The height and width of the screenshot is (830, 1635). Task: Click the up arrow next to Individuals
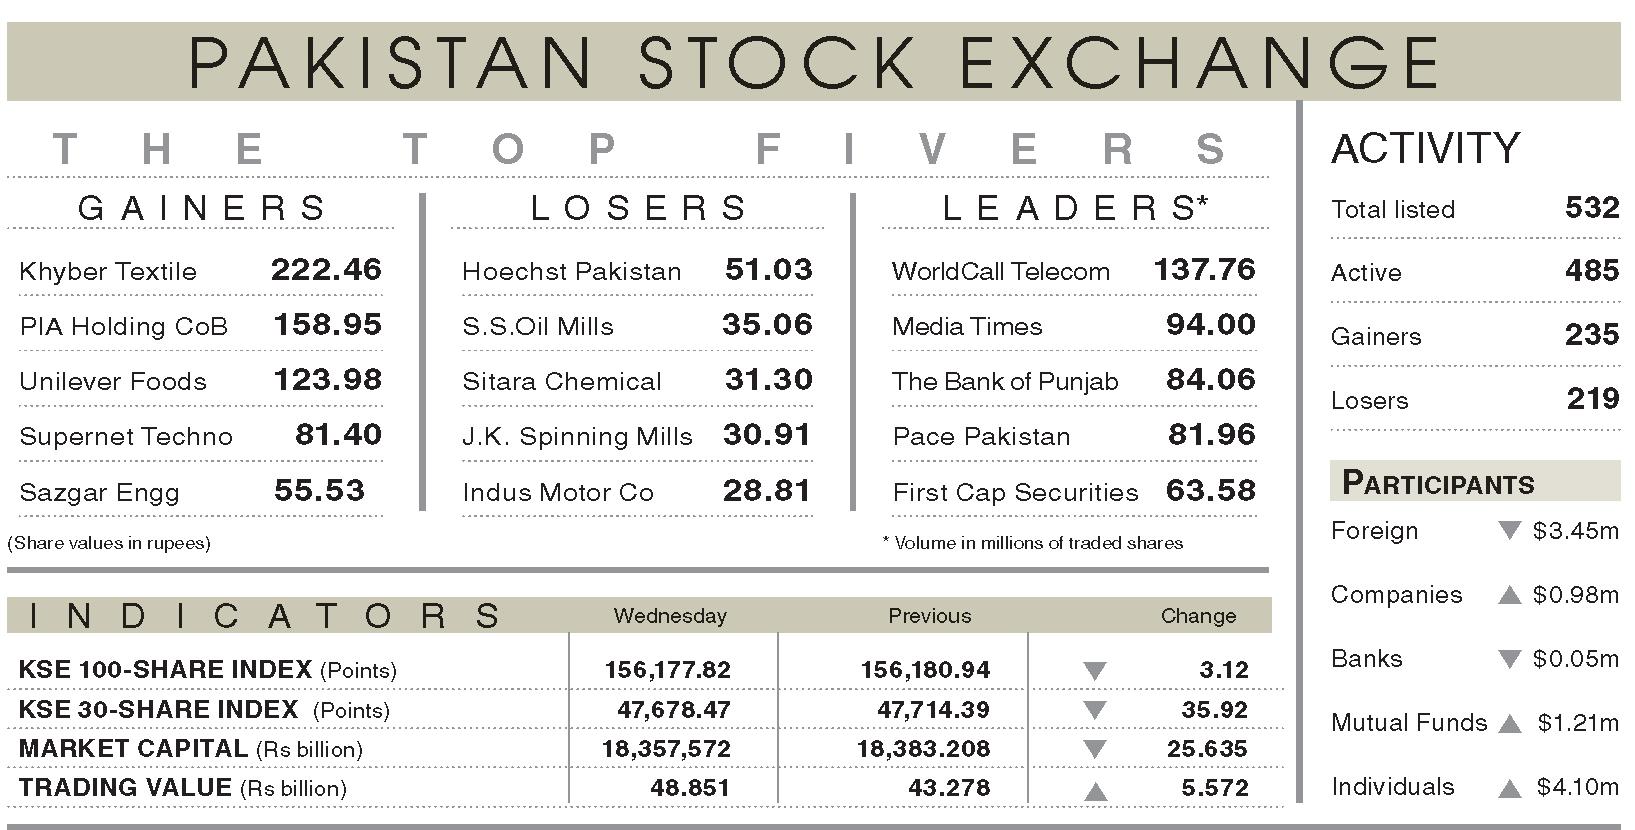coord(1510,787)
